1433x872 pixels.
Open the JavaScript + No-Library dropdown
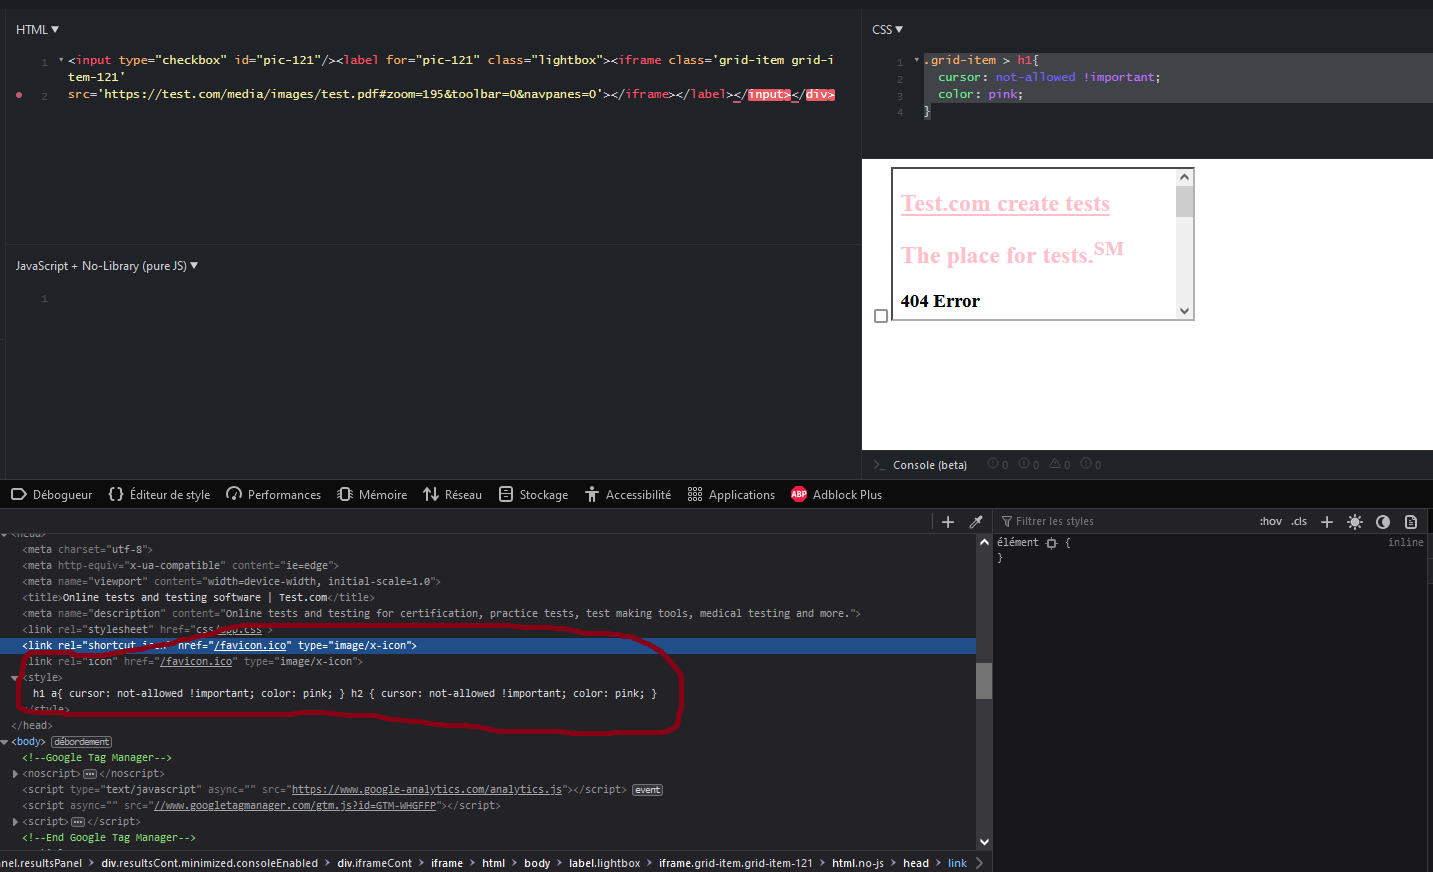tap(107, 265)
